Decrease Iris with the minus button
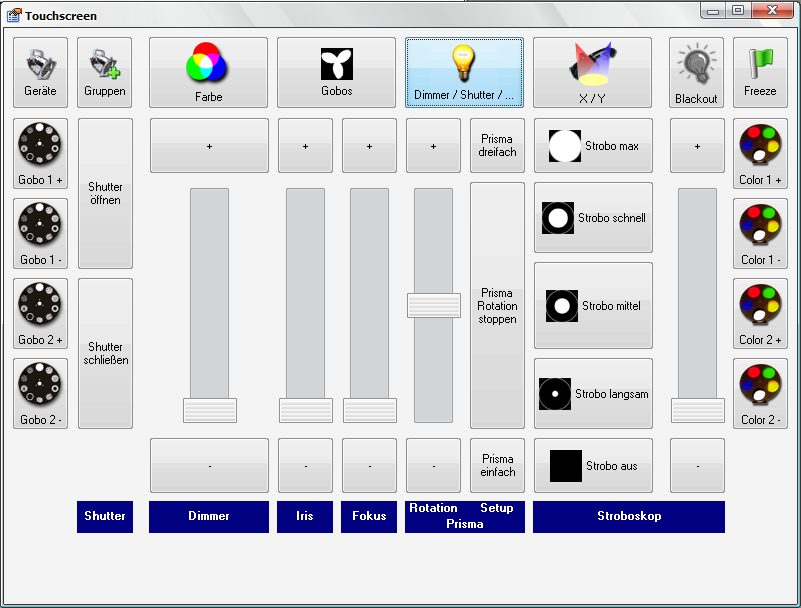 pos(305,466)
